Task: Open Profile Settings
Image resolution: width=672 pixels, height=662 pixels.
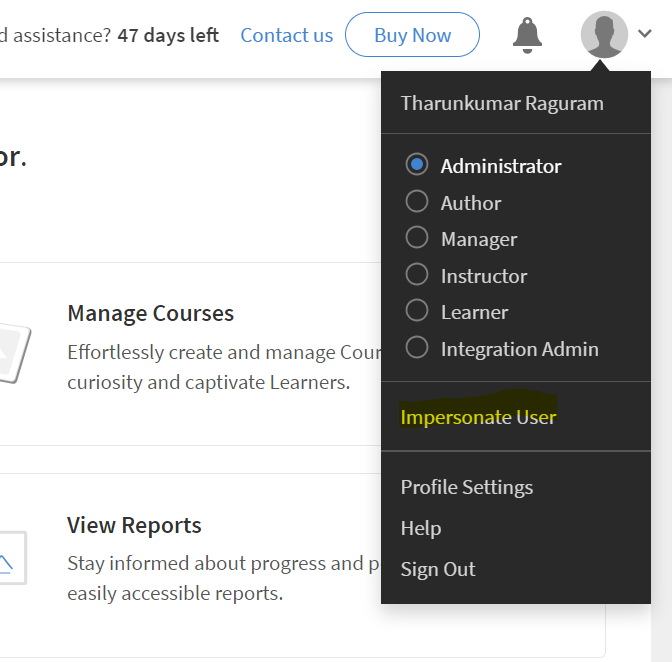Action: 466,487
